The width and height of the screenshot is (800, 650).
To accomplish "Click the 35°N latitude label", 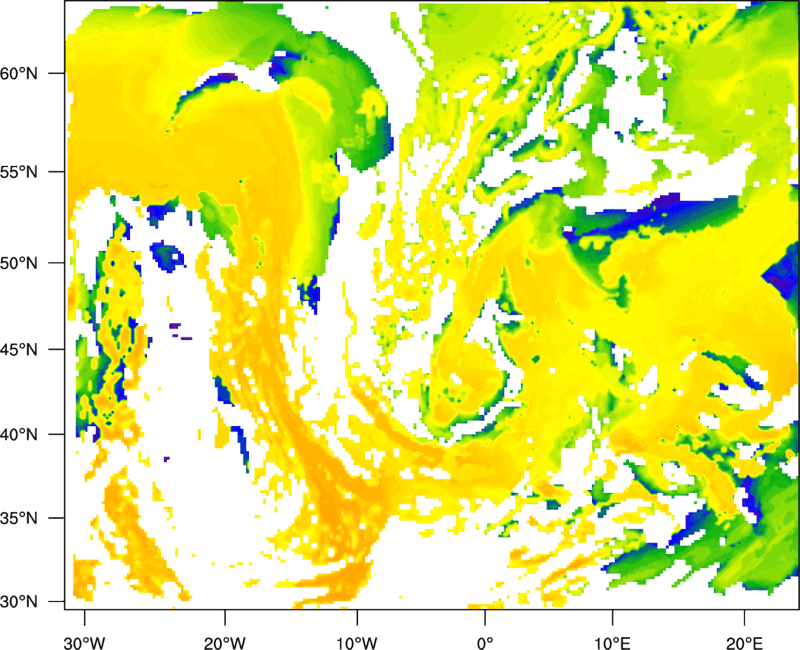I will (x=19, y=518).
